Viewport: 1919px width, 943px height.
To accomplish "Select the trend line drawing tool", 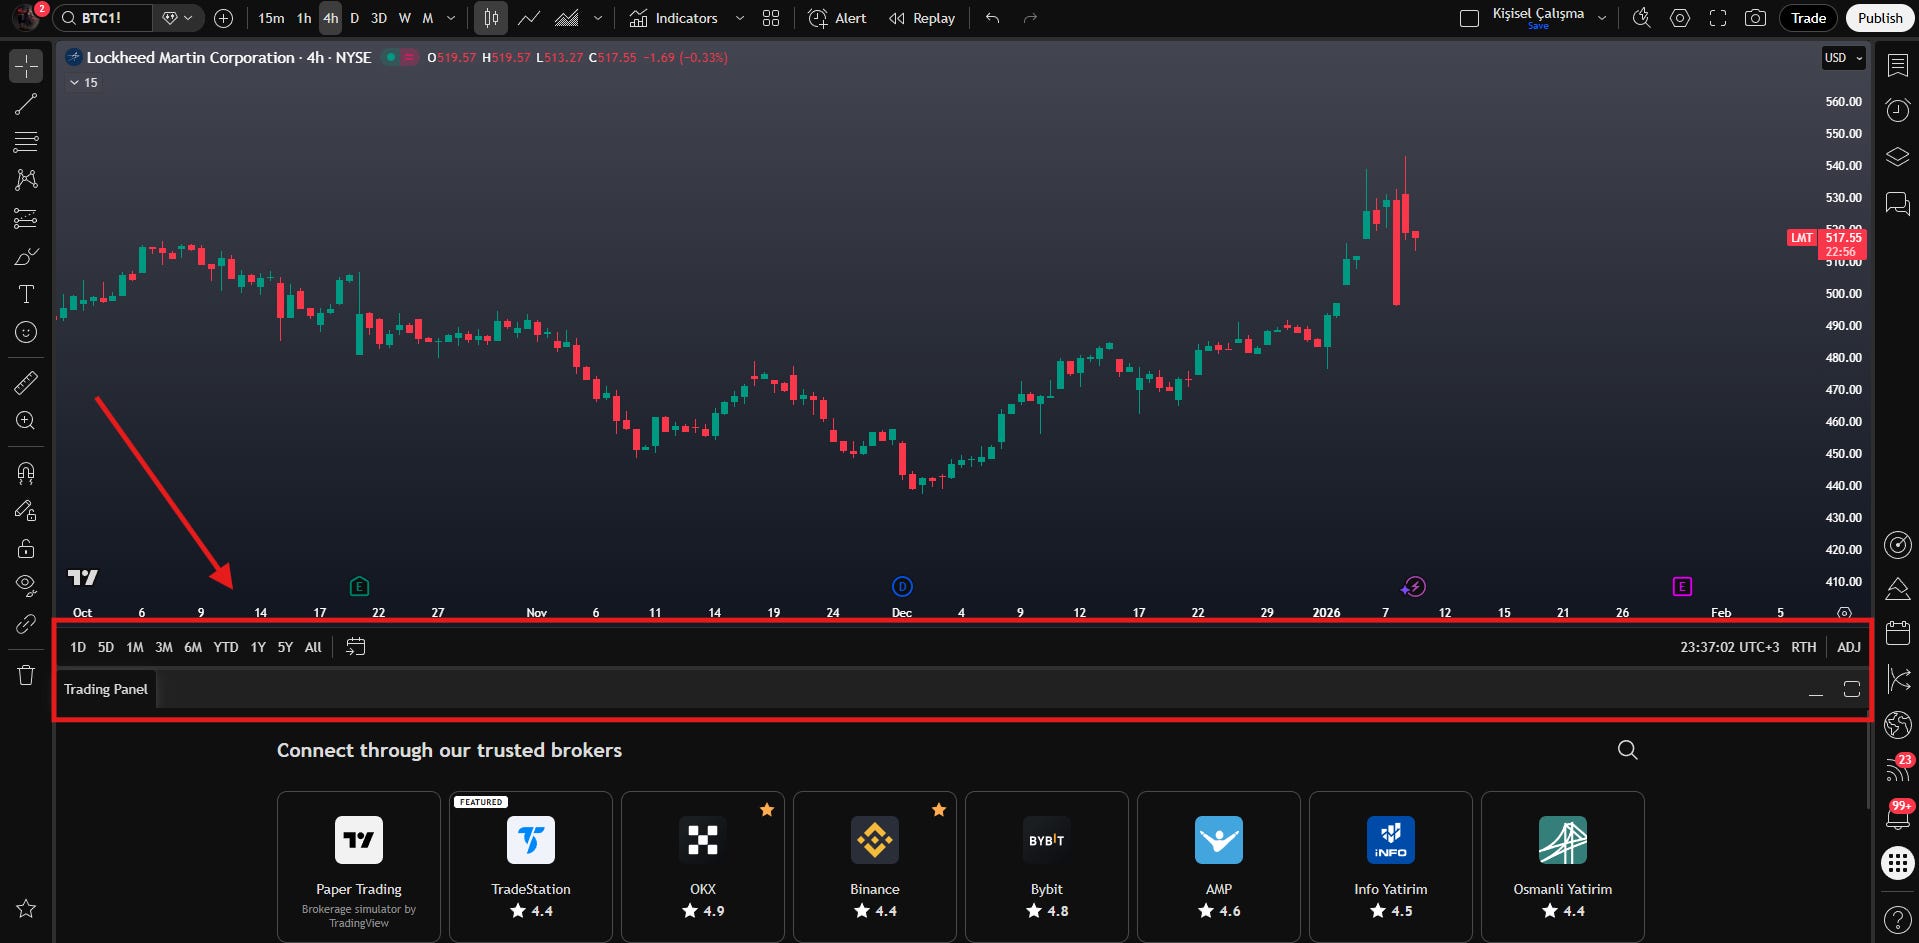I will click(x=26, y=104).
